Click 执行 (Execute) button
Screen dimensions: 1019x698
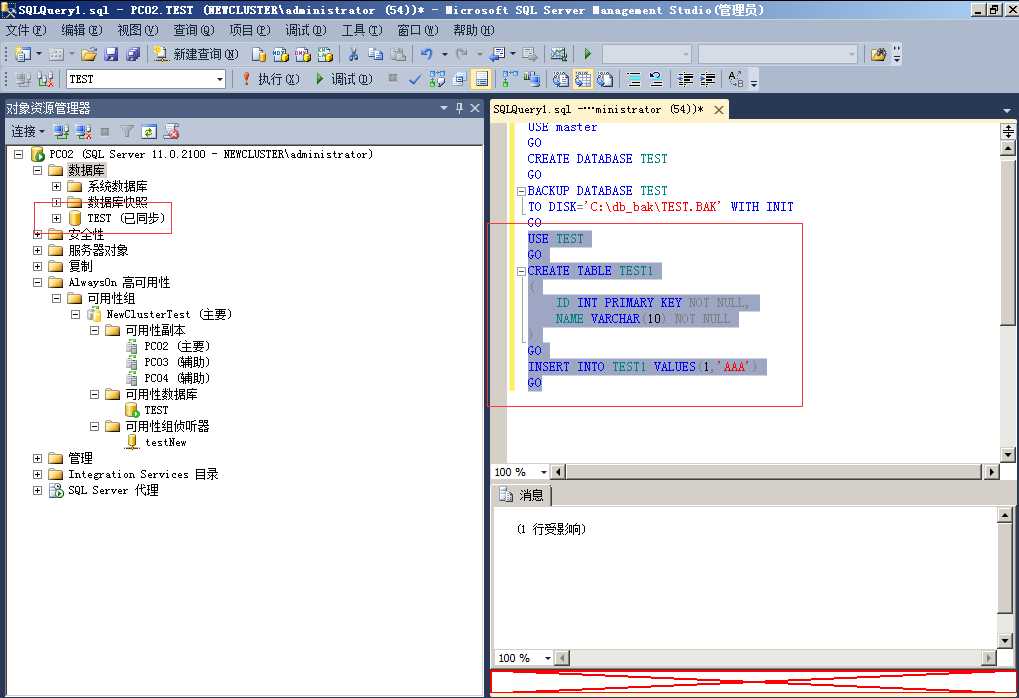(271, 79)
